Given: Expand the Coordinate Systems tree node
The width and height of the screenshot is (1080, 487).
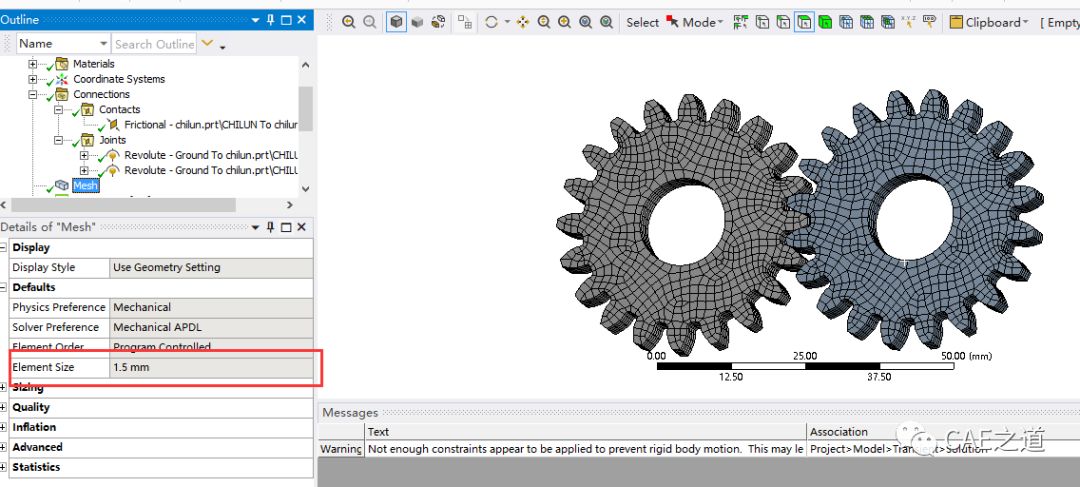Looking at the screenshot, I should [x=32, y=79].
